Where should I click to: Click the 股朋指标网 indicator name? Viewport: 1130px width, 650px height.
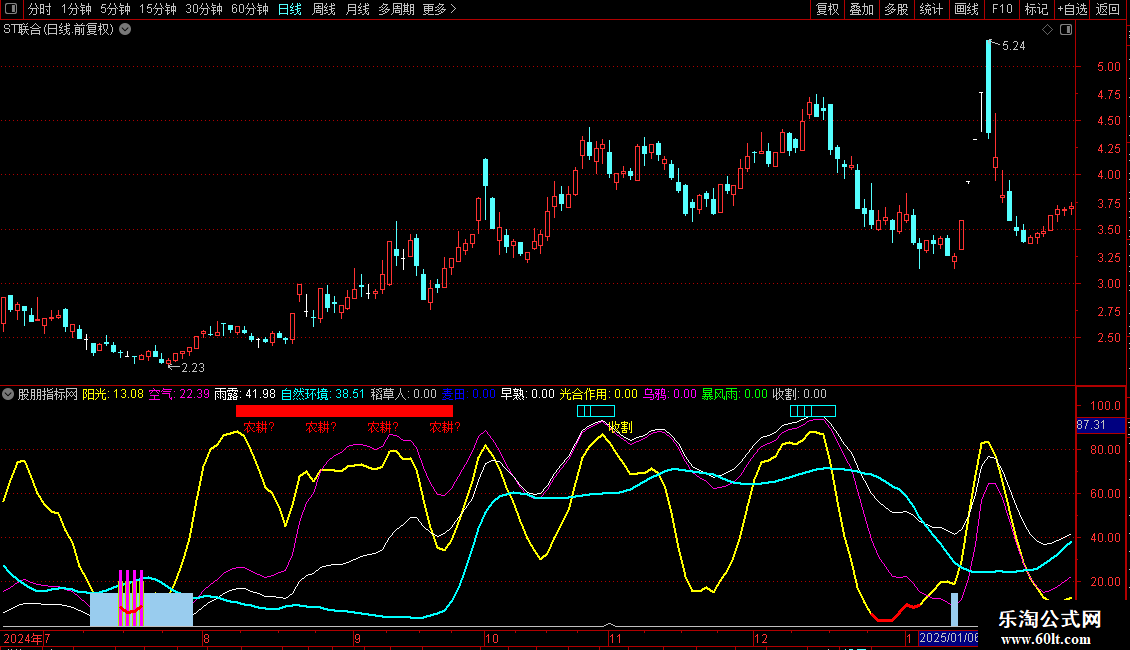pos(48,394)
